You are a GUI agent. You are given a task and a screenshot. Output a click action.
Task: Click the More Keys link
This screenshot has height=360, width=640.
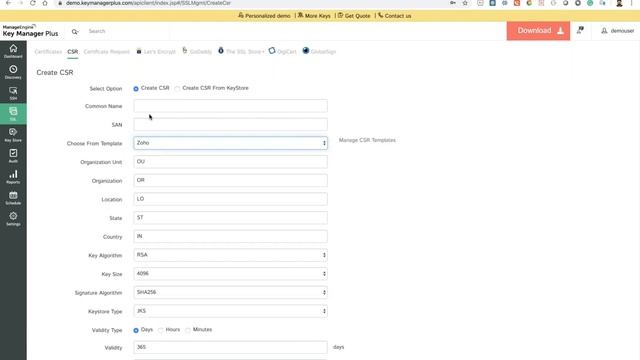[x=314, y=16]
